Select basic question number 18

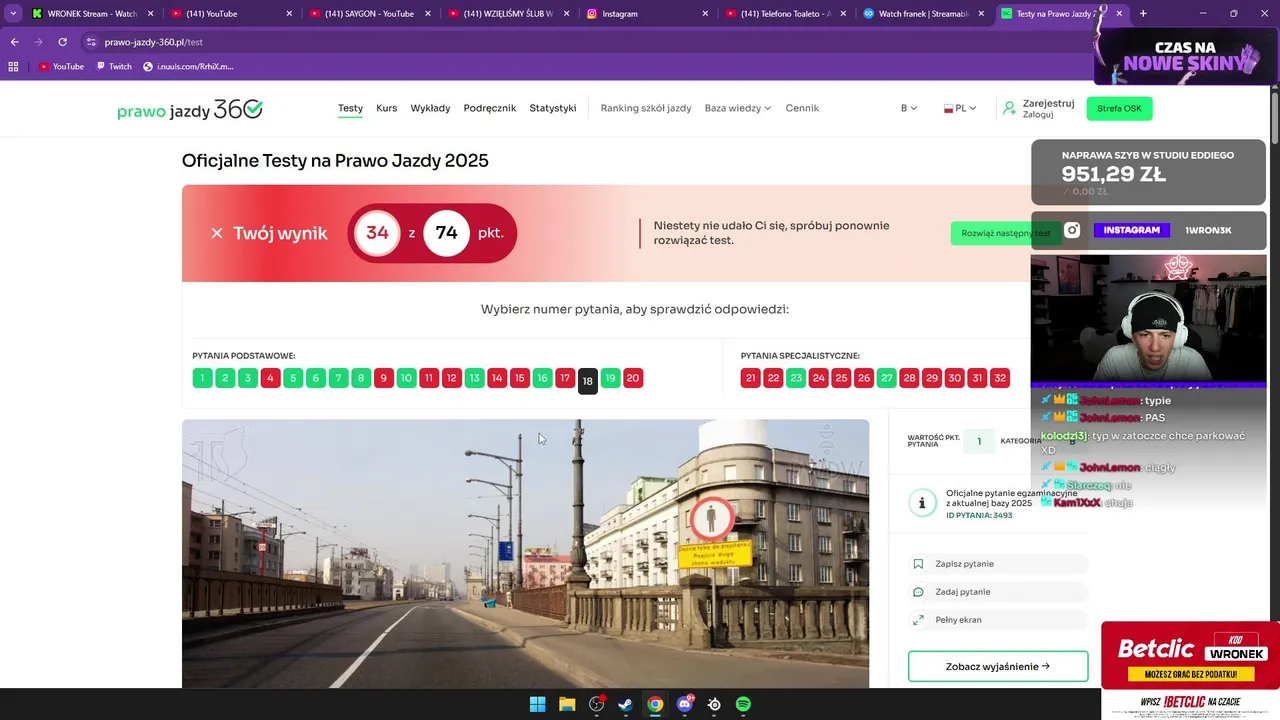[x=587, y=380]
